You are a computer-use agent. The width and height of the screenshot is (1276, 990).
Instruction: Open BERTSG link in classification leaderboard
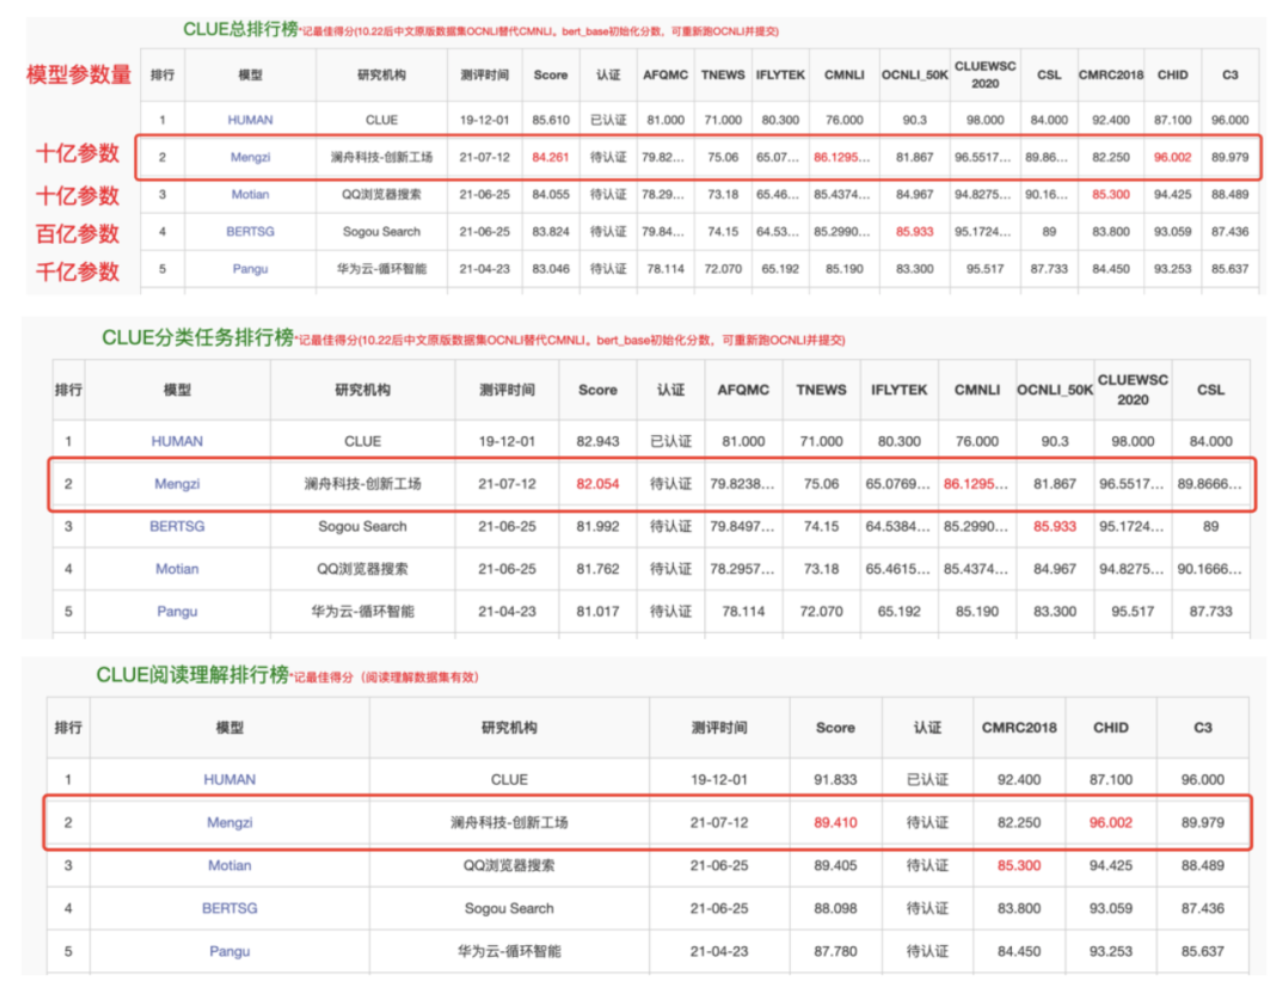[x=177, y=526]
